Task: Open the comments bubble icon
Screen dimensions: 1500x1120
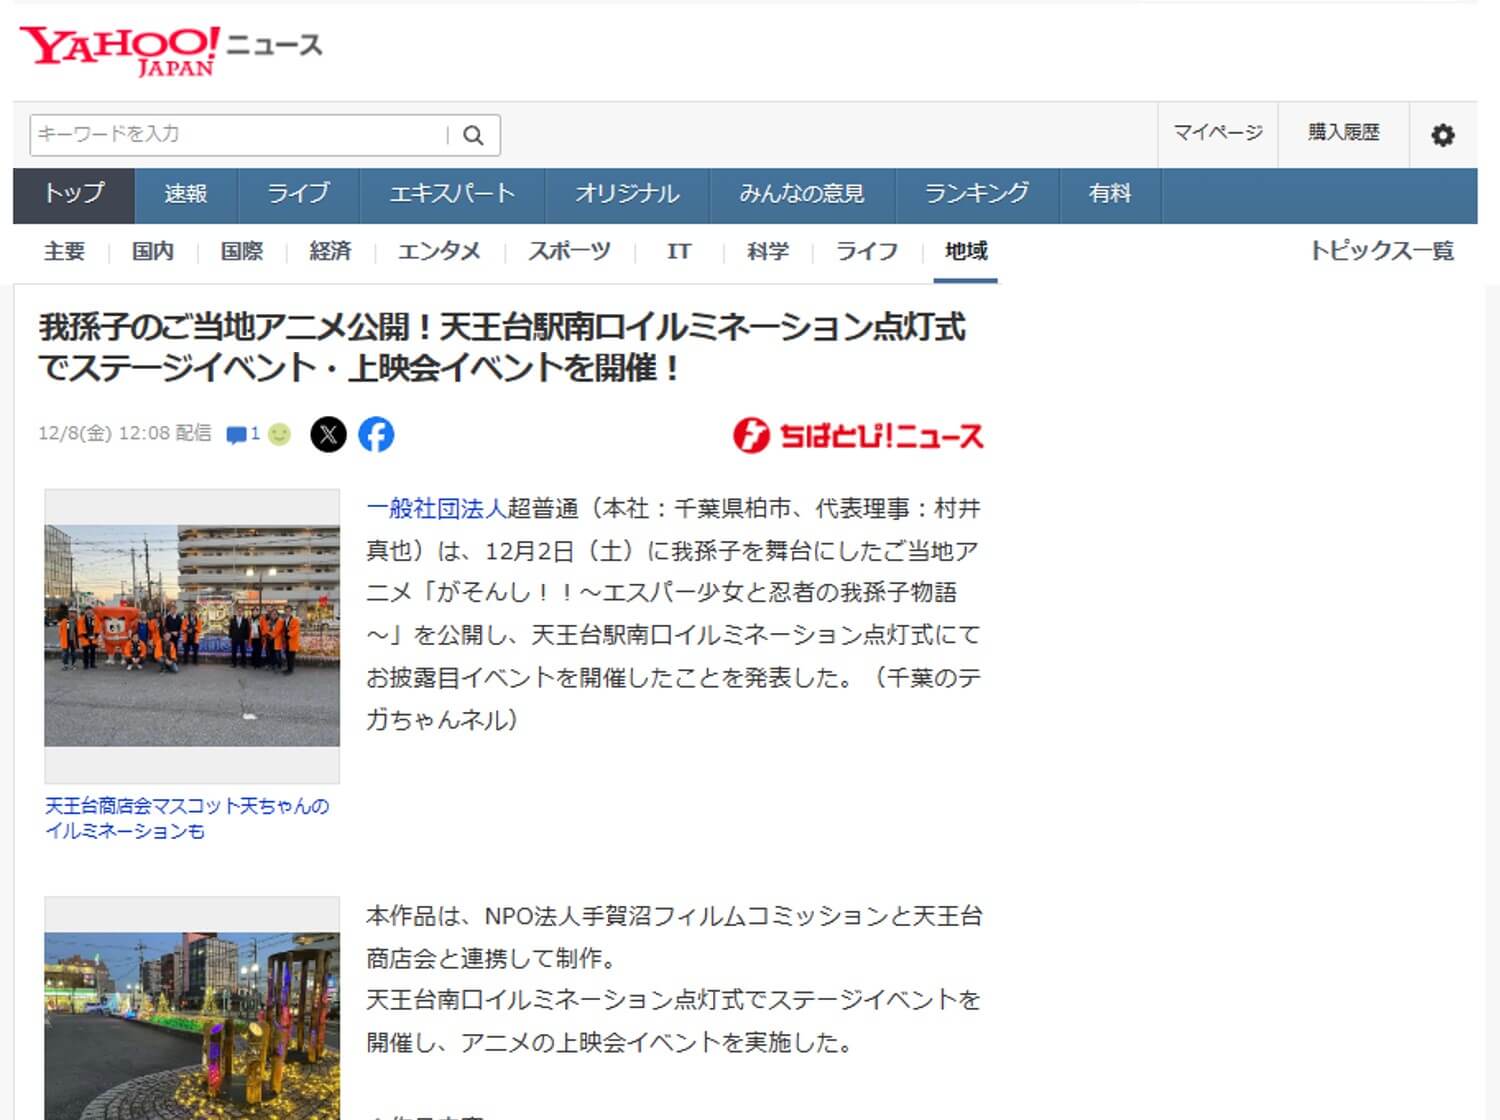Action: [237, 434]
